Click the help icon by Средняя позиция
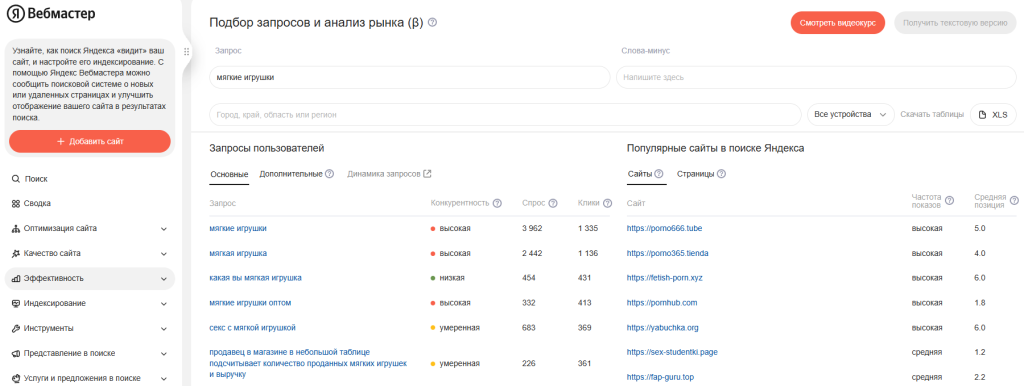Image resolution: width=1024 pixels, height=386 pixels. coord(1014,200)
